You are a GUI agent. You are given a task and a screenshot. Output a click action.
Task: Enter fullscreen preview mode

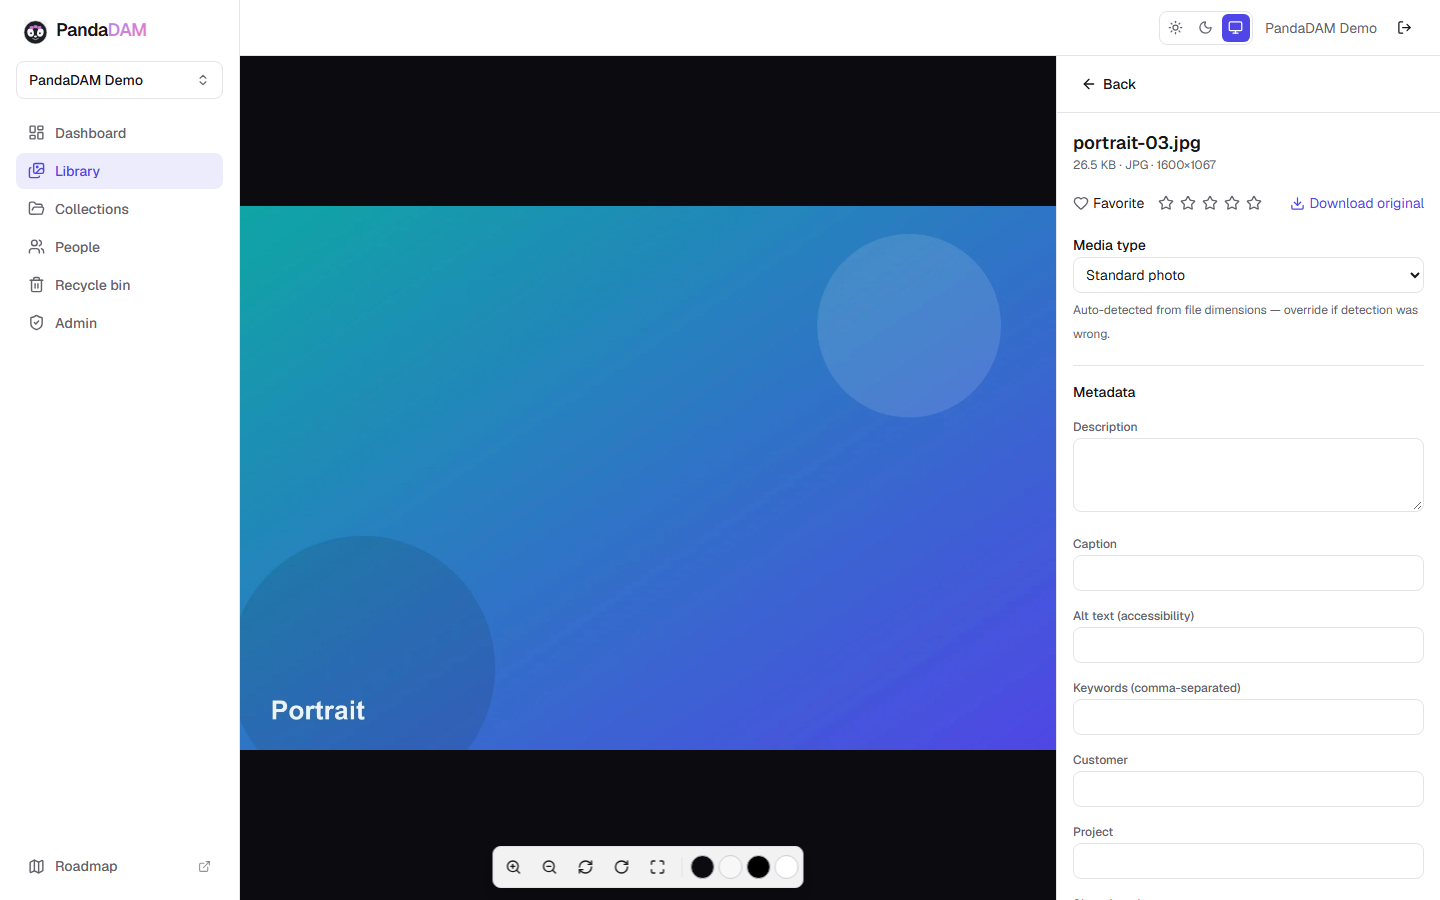click(658, 867)
